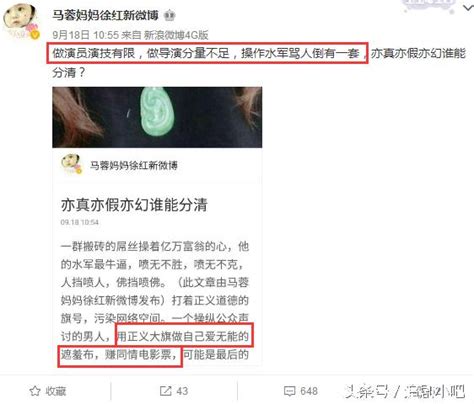Viewport: 474px width, 404px height.
Task: Click the 收藏 favorite button
Action: [x=48, y=391]
